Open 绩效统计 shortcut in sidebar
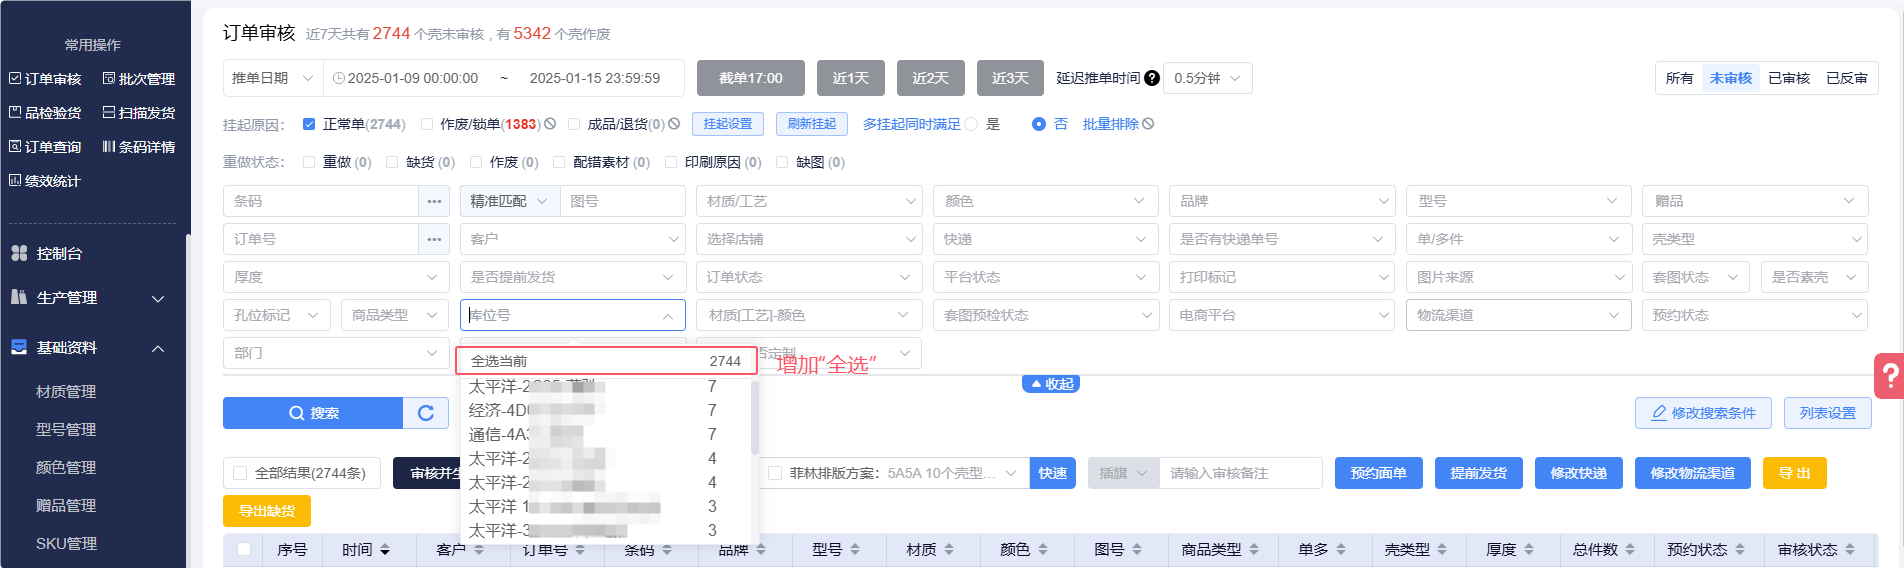The height and width of the screenshot is (568, 1904). pos(45,181)
